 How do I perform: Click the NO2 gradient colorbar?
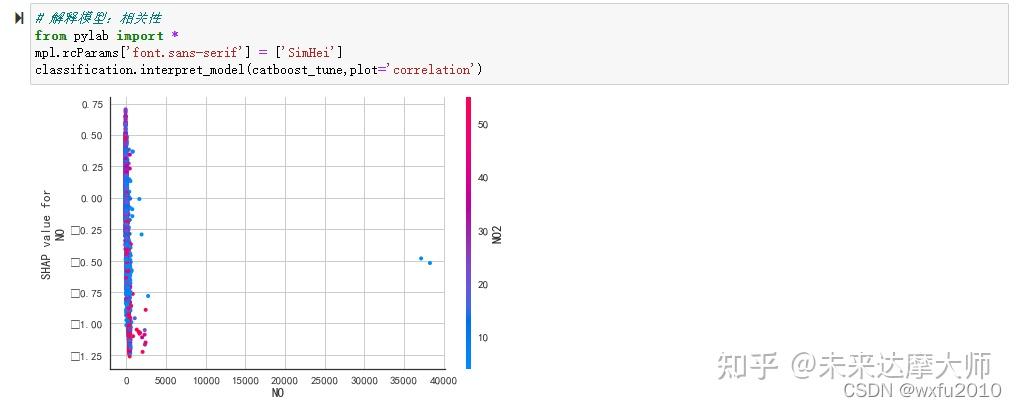pos(469,232)
